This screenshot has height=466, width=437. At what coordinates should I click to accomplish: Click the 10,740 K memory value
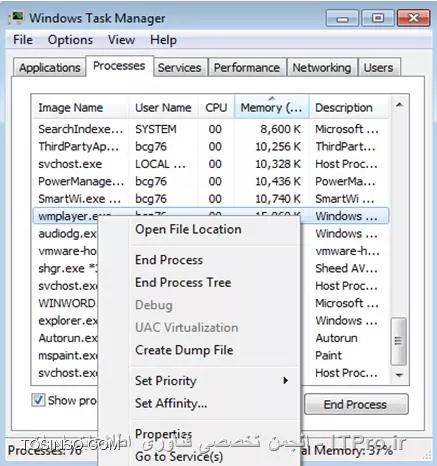[x=278, y=199]
